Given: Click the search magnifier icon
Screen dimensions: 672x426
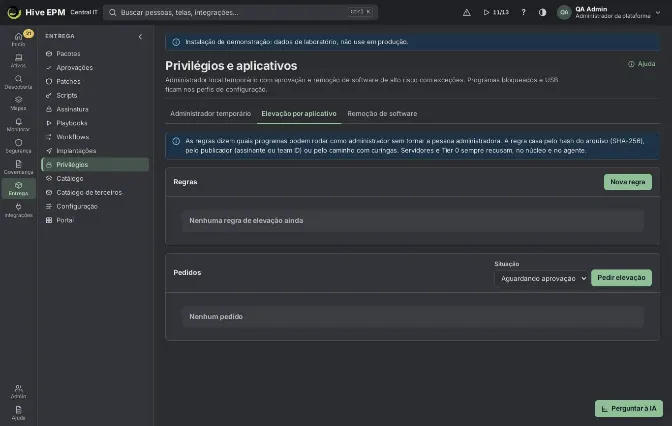Looking at the screenshot, I should point(112,12).
